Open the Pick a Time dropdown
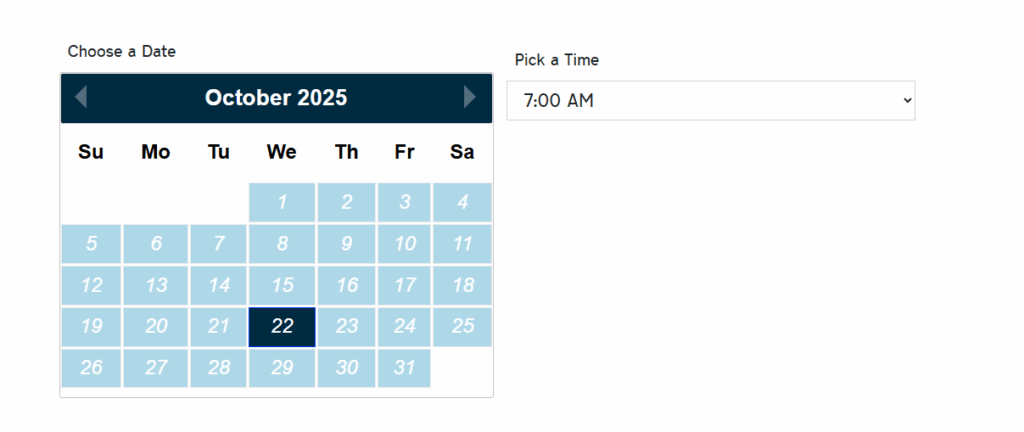This screenshot has width=1024, height=432. pyautogui.click(x=711, y=100)
